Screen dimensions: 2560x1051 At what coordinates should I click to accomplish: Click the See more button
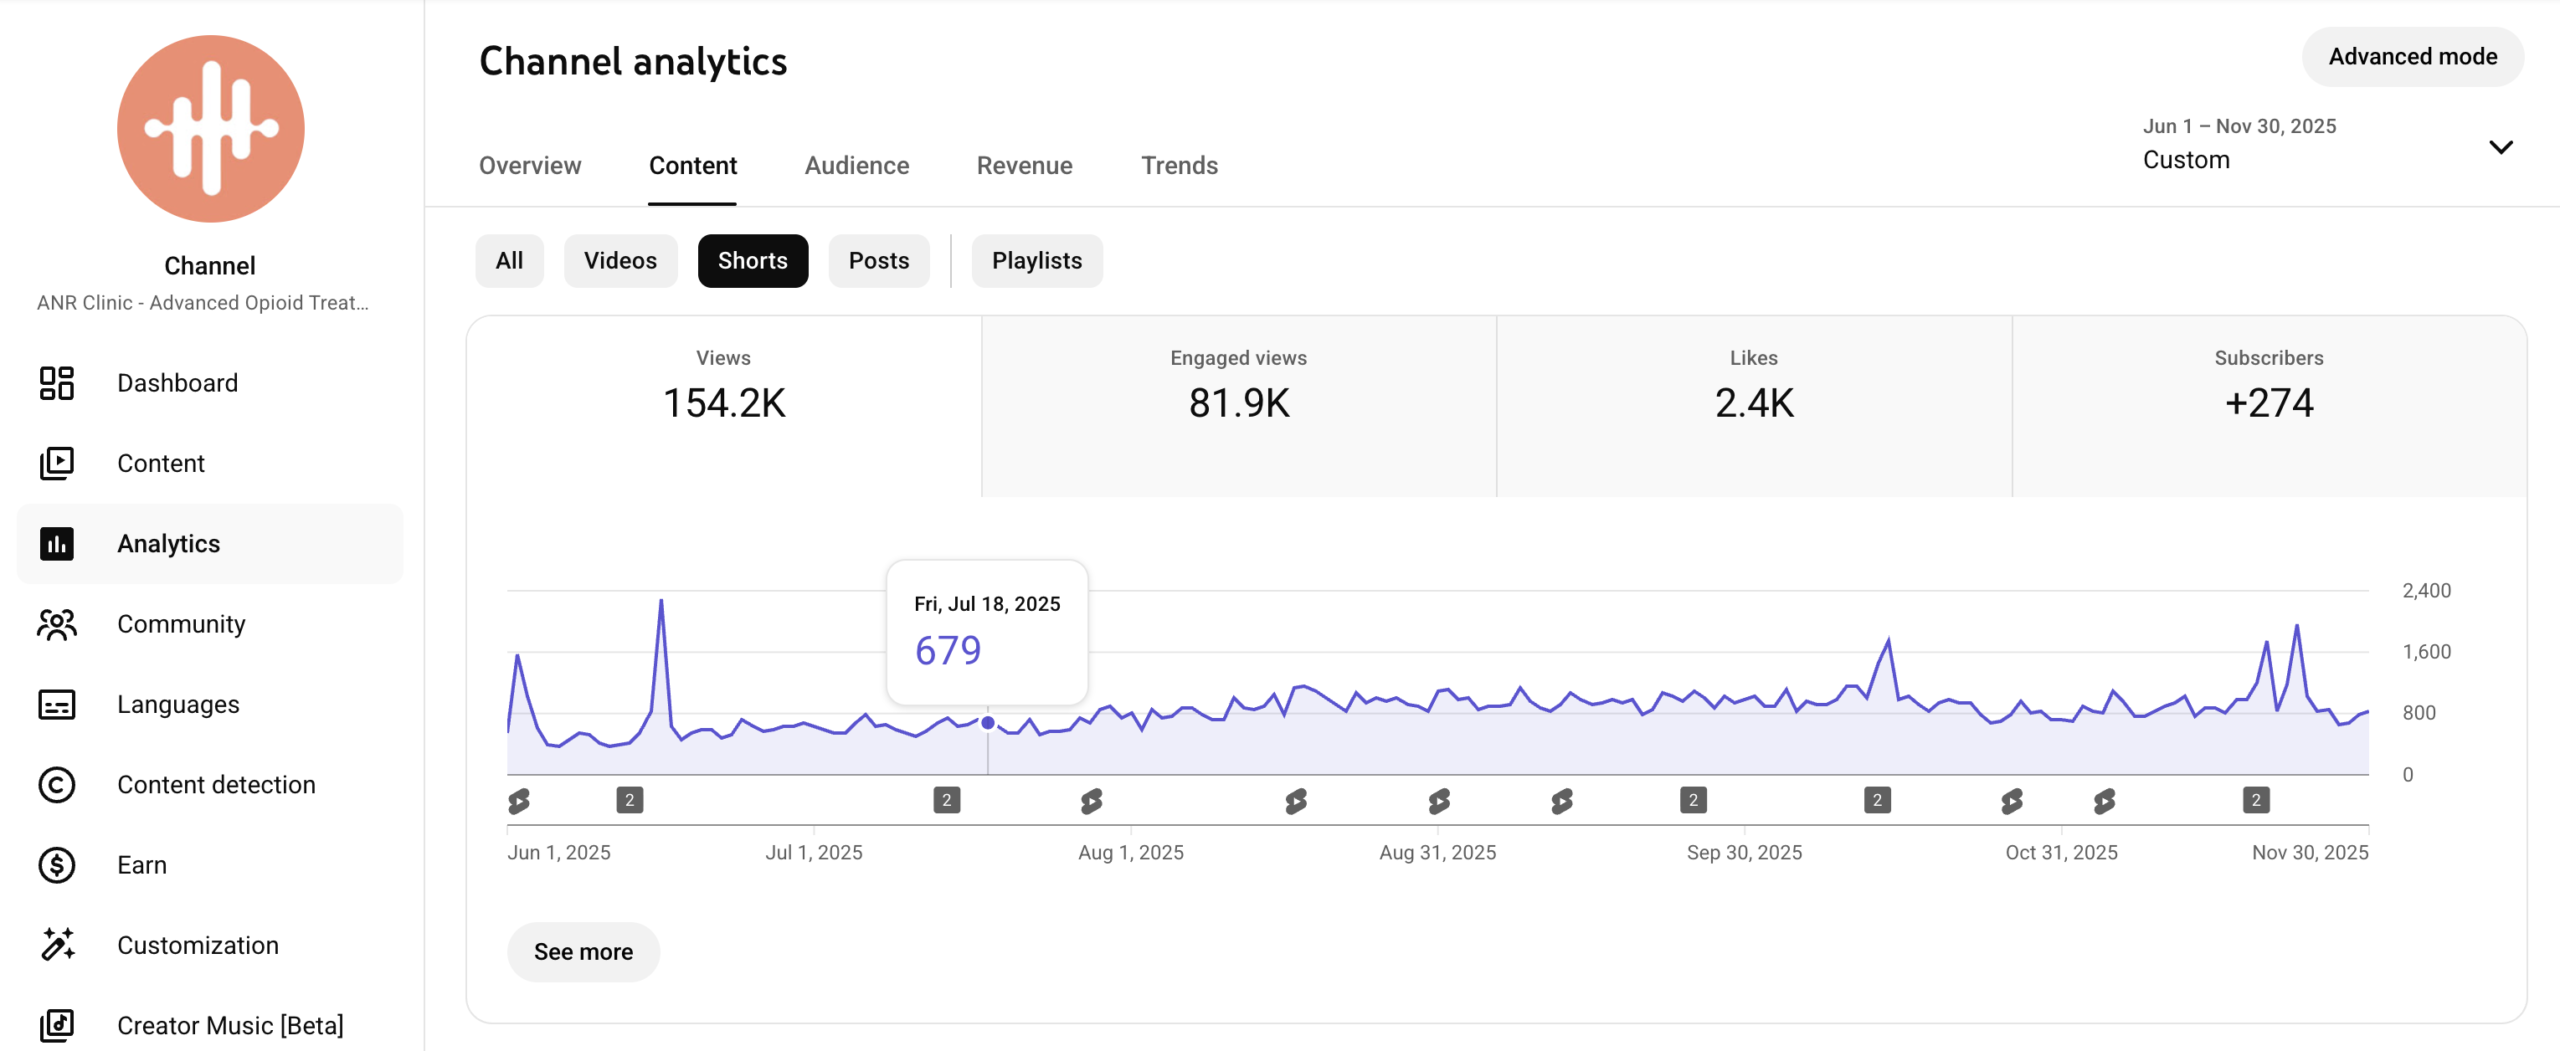pyautogui.click(x=583, y=951)
